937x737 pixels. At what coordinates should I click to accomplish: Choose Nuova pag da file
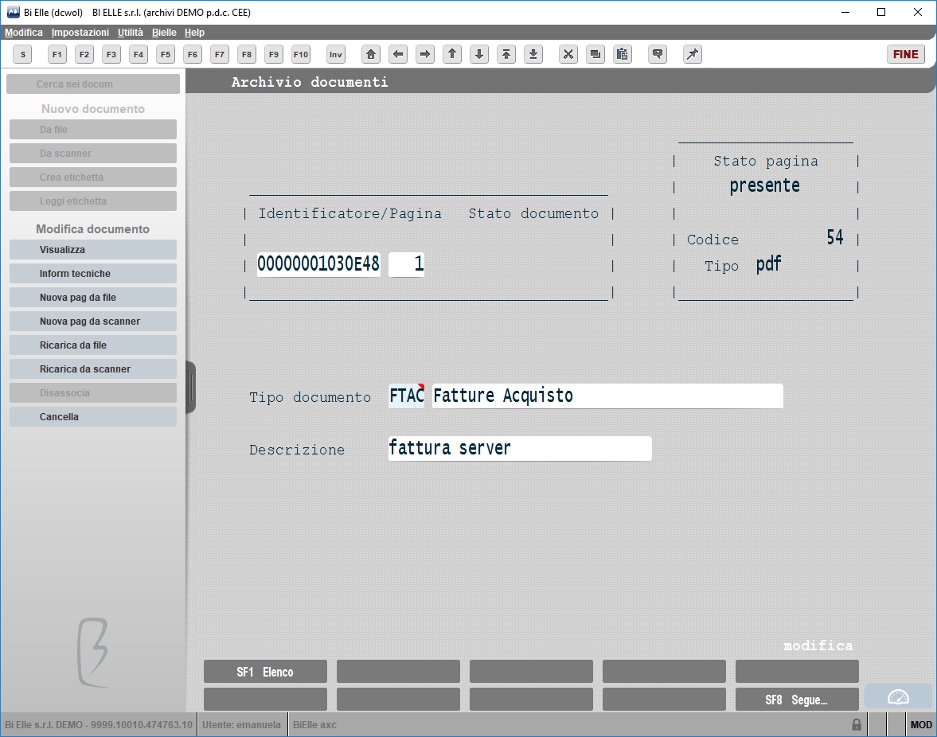pos(93,298)
